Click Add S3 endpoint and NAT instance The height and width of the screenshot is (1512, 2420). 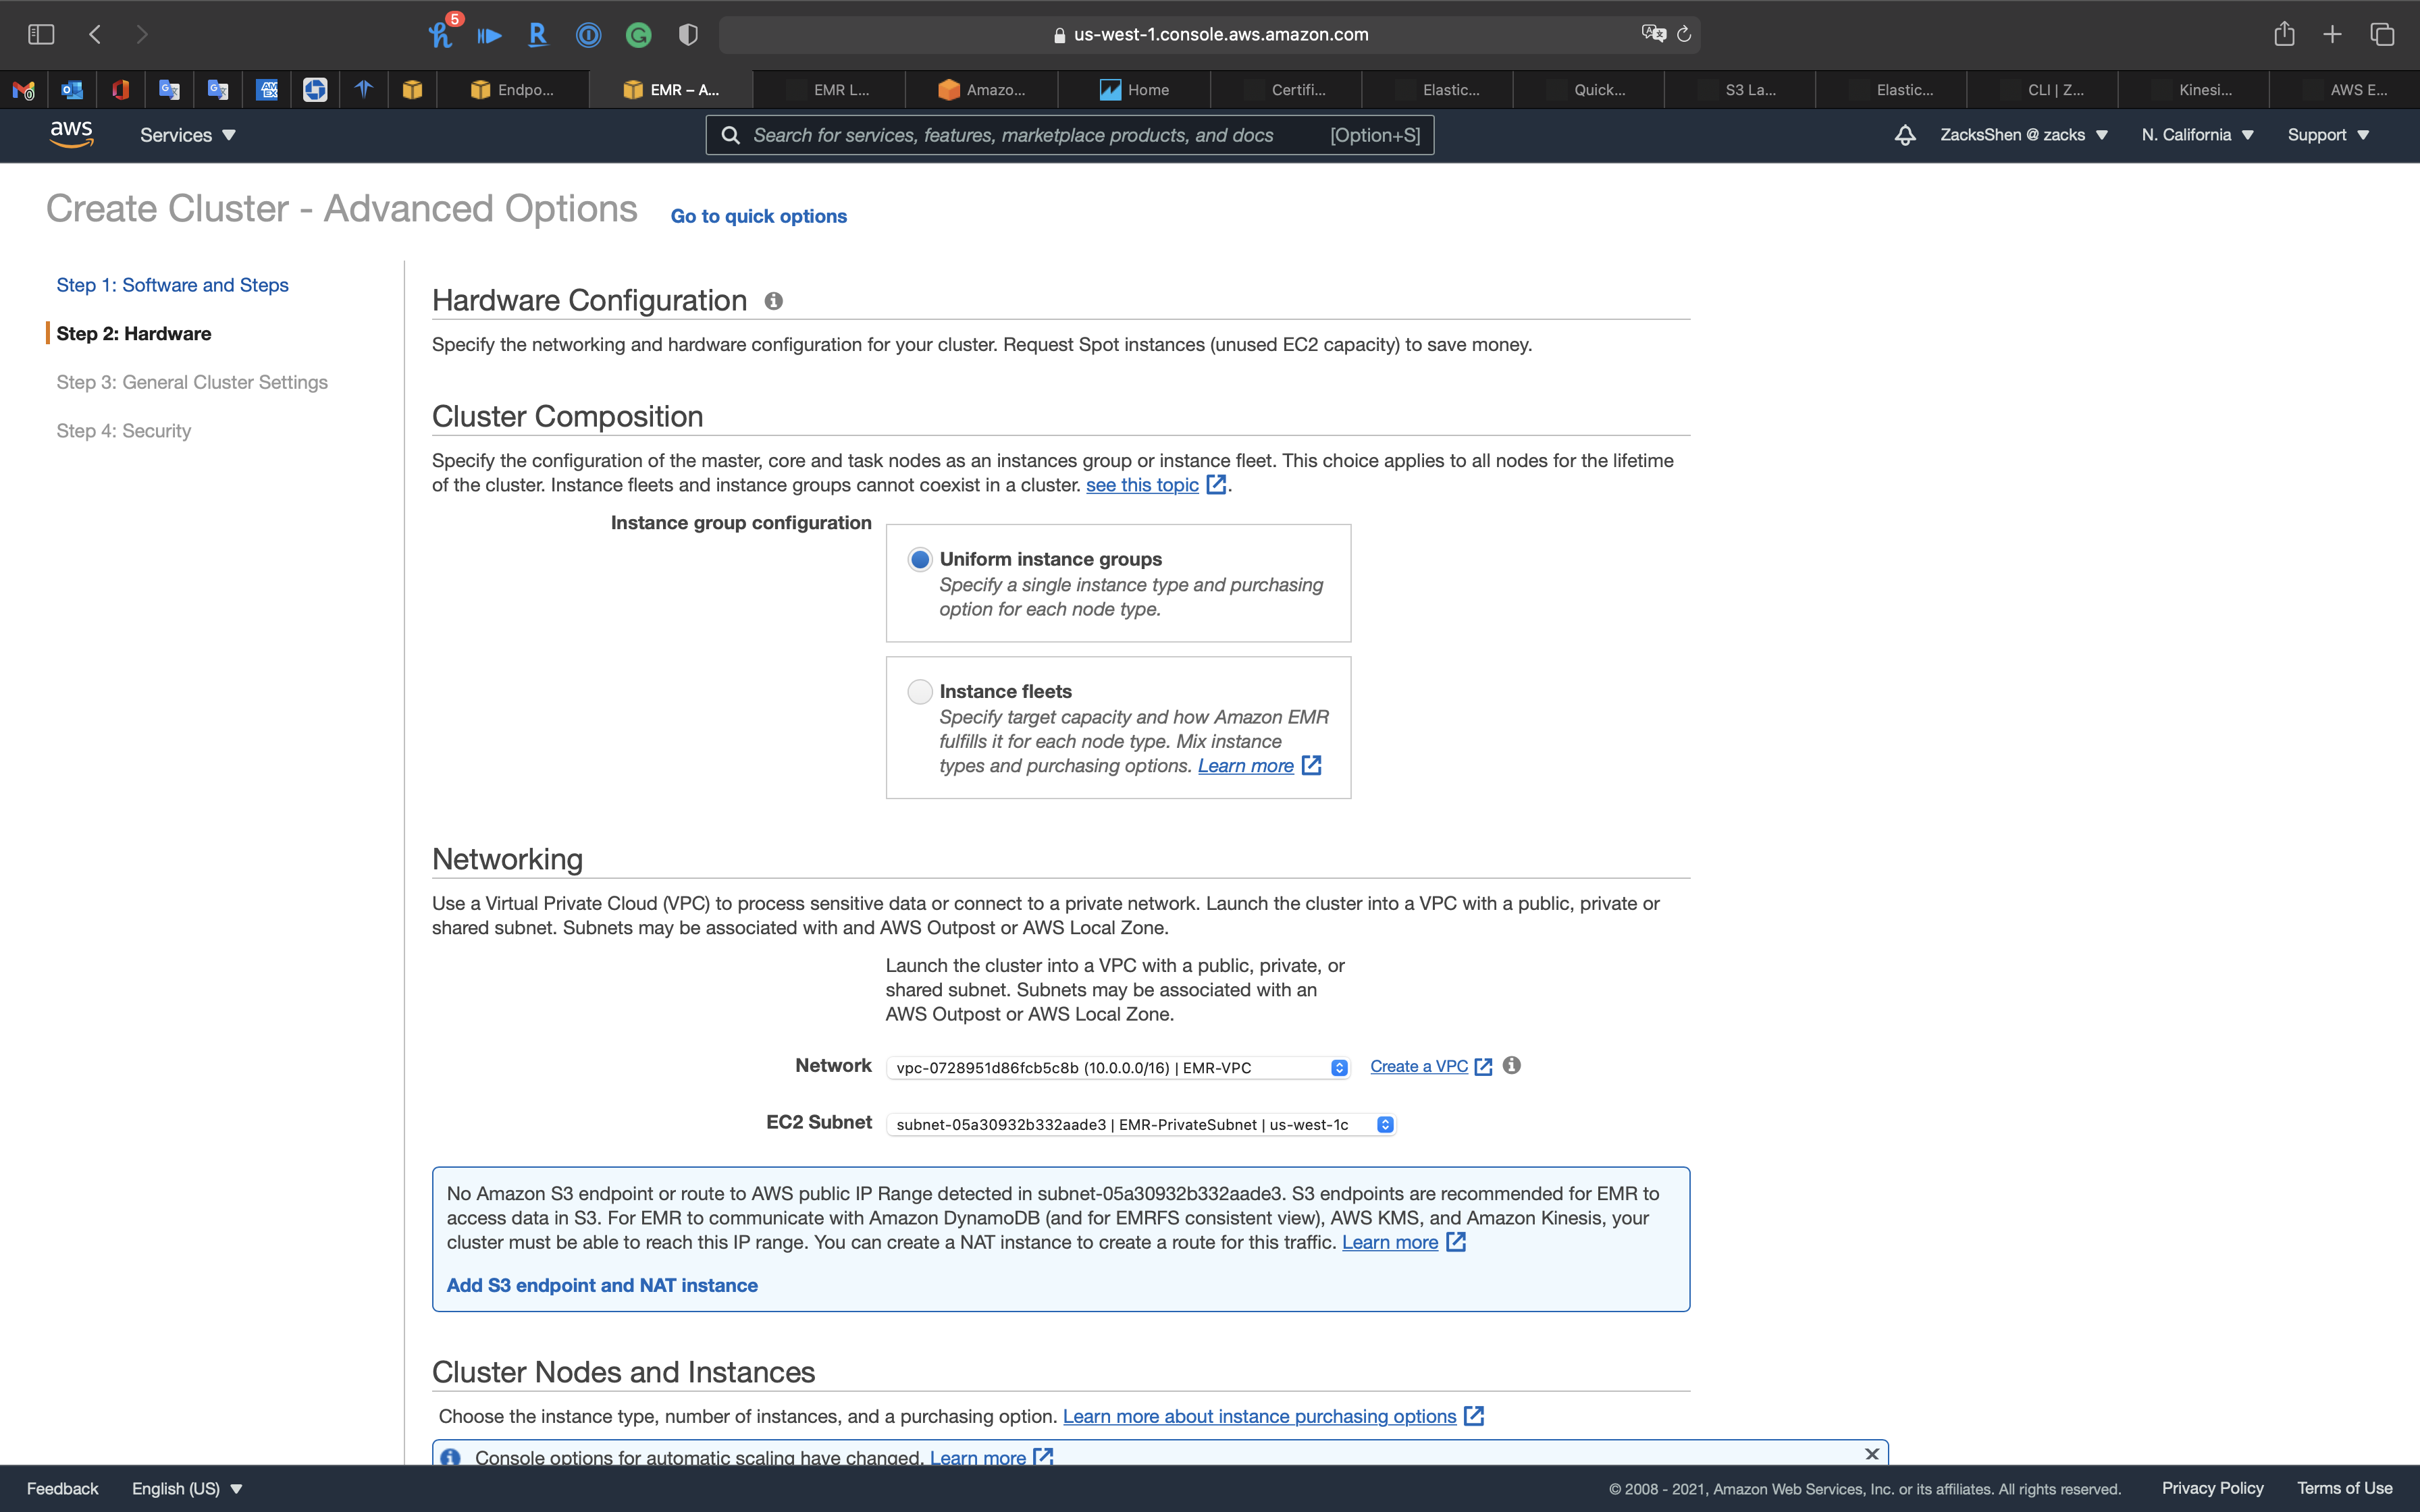(x=601, y=1285)
